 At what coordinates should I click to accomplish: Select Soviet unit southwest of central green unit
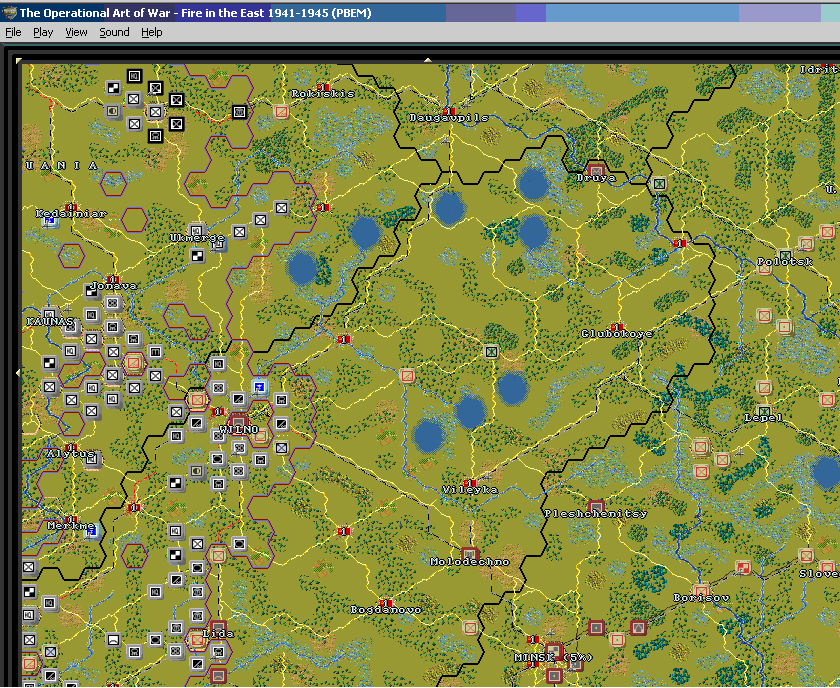coord(407,376)
